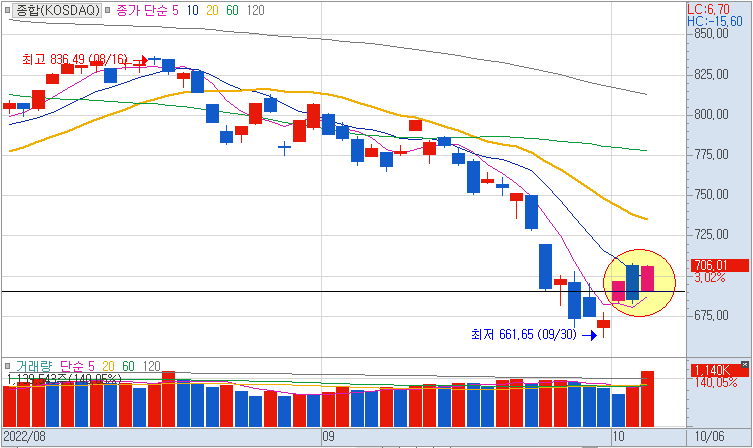This screenshot has height=448, width=753.
Task: Click the 725,00 price axis label
Action: click(x=711, y=234)
